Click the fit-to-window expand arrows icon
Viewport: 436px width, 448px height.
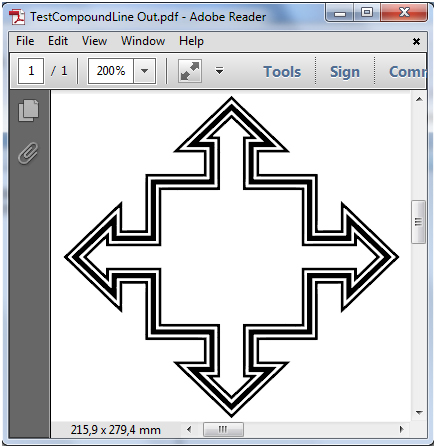coord(190,71)
